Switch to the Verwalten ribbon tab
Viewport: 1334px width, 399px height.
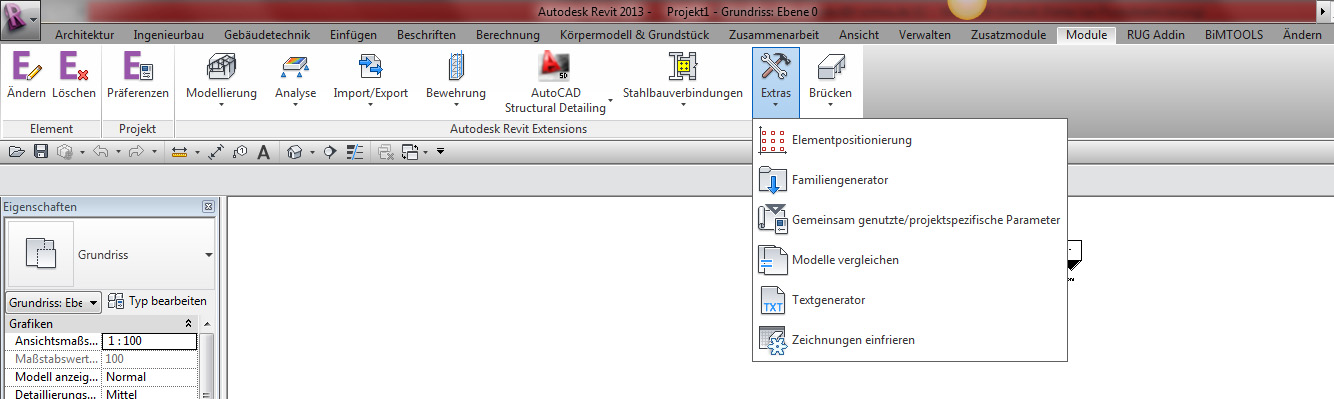click(925, 35)
